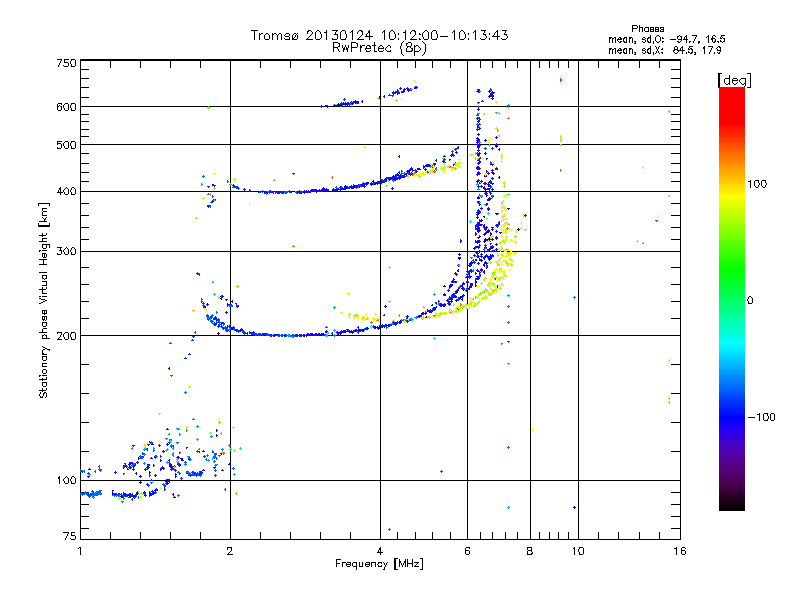Click the isolated red data point near 100 km, 5 MHz

(441, 471)
